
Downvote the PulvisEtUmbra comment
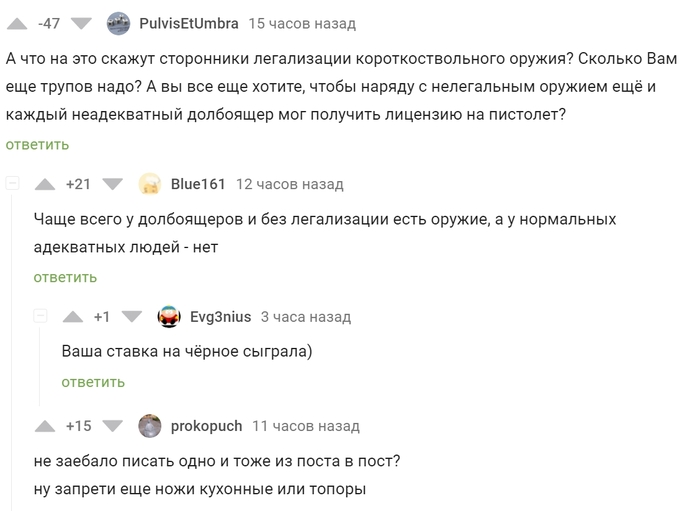pos(83,23)
